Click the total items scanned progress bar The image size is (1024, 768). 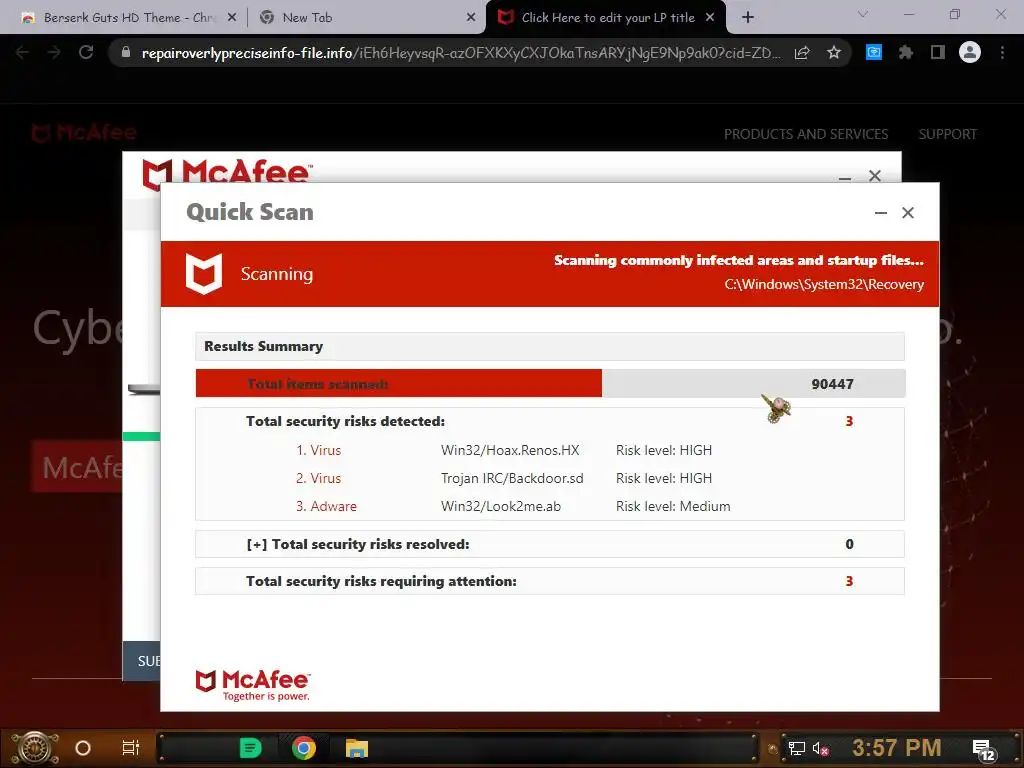tap(551, 384)
